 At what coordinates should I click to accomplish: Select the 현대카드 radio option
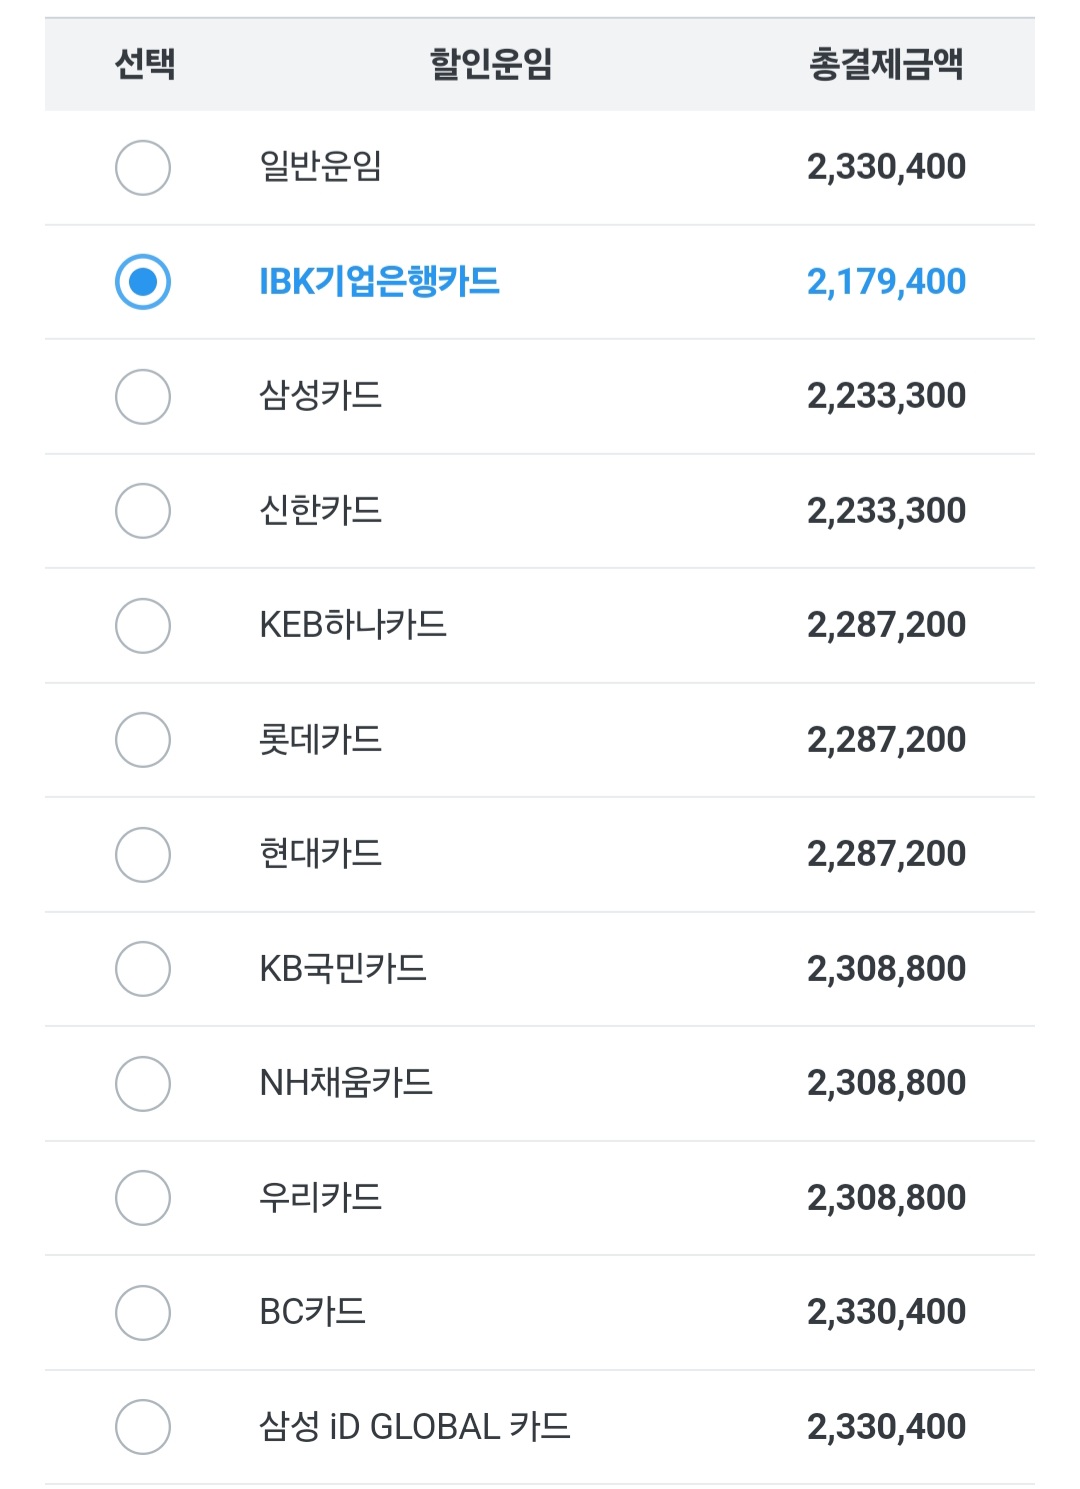[143, 854]
